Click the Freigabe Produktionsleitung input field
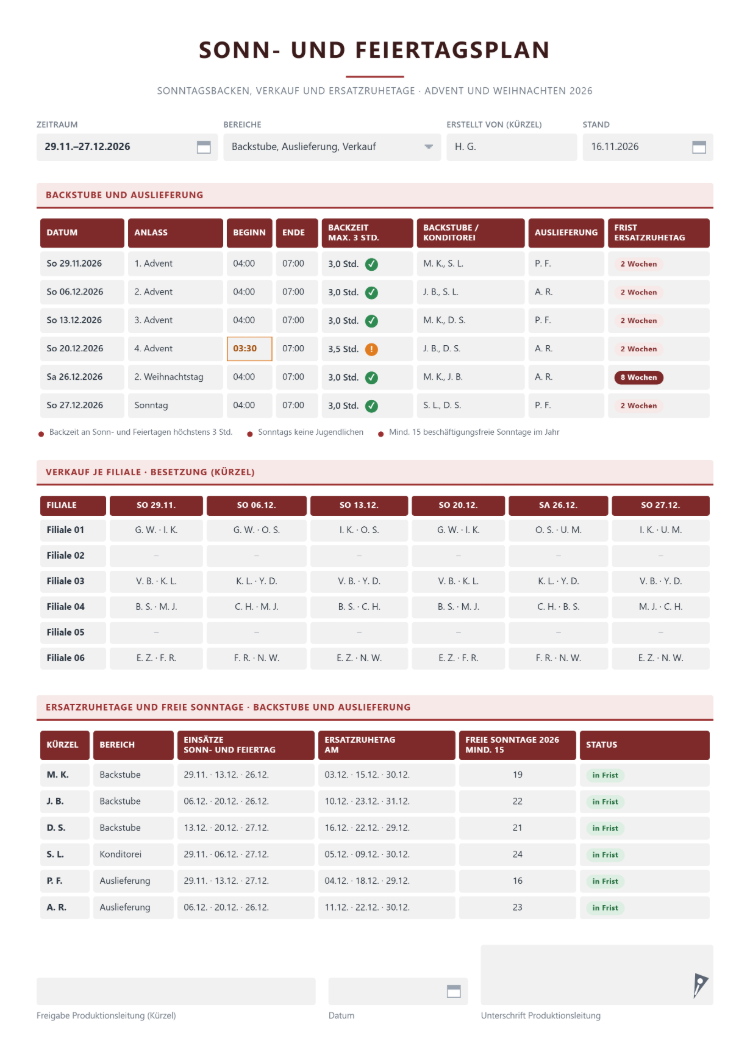This screenshot has height=1060, width=750. pos(176,991)
